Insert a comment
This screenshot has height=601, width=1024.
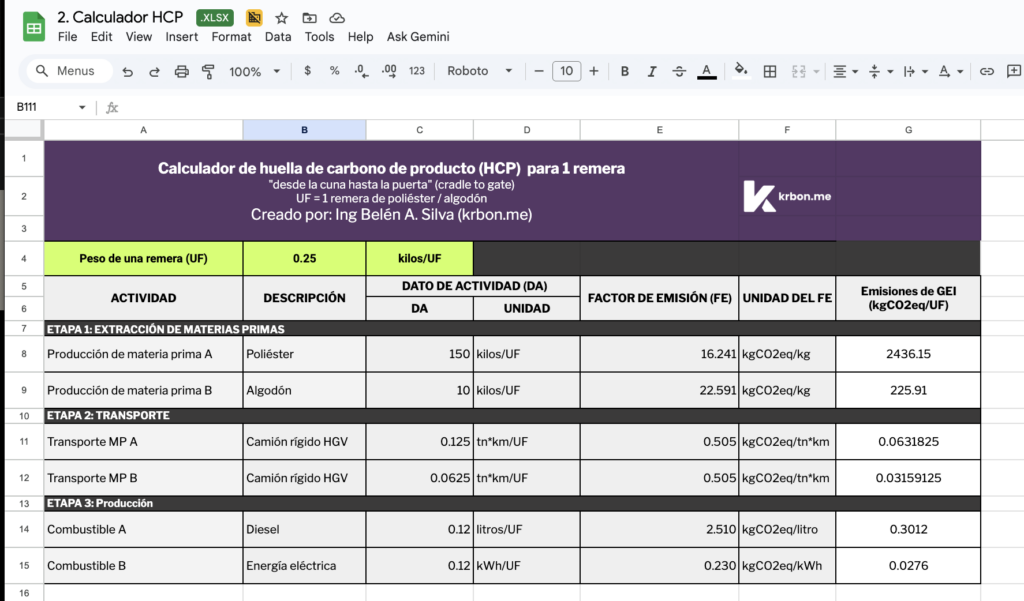pyautogui.click(x=1013, y=71)
